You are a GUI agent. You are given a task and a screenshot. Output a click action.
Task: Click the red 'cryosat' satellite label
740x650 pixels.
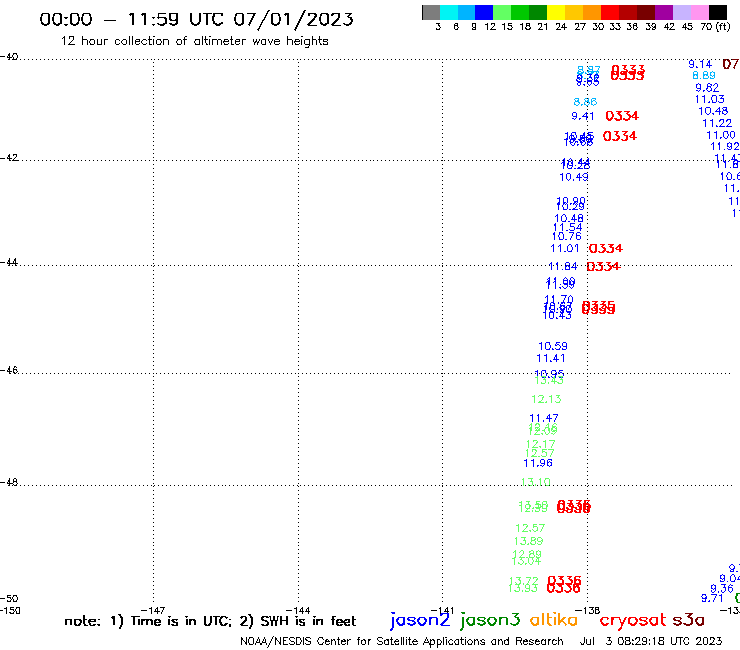point(633,621)
